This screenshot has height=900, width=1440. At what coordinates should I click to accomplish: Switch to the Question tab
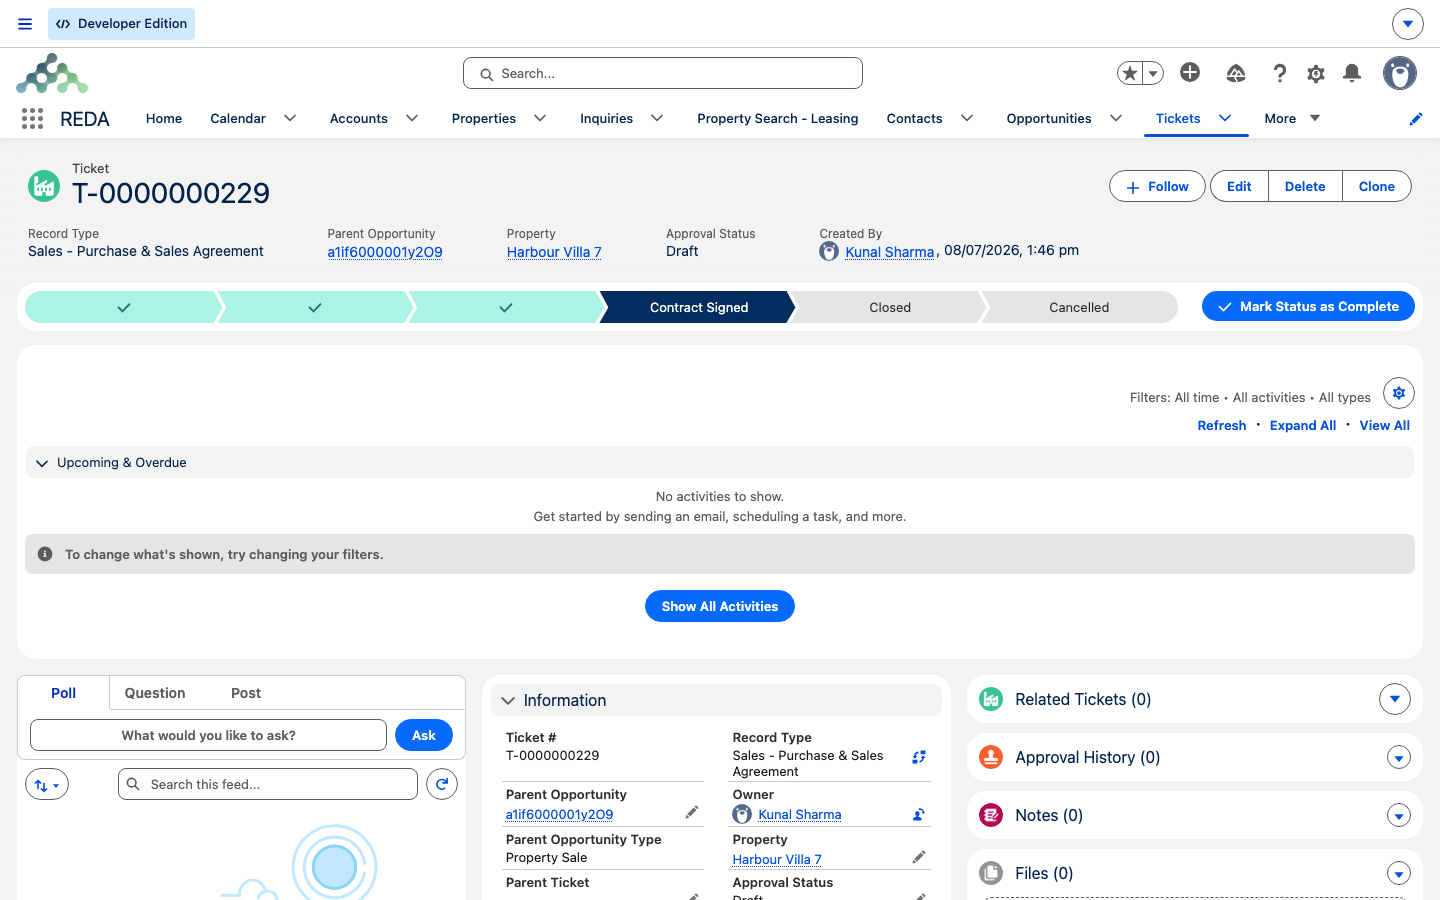(x=155, y=693)
